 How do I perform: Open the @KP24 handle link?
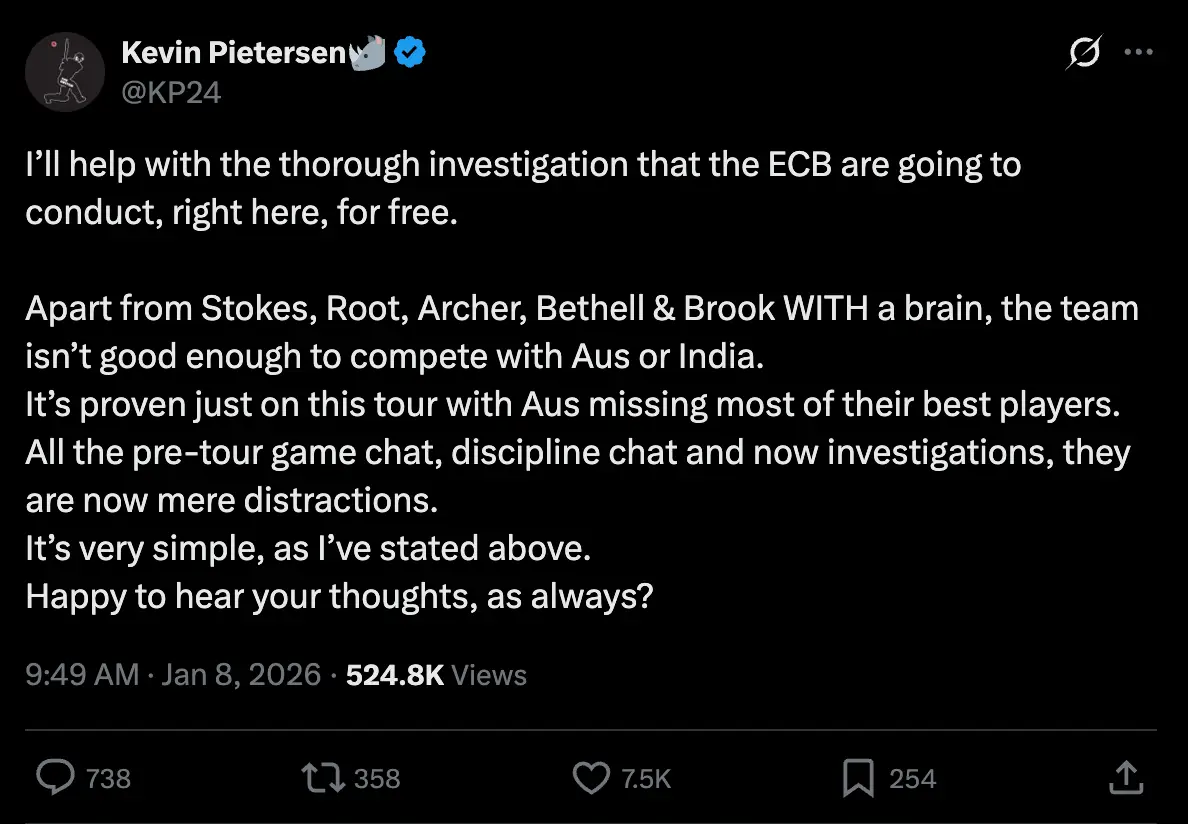click(171, 92)
